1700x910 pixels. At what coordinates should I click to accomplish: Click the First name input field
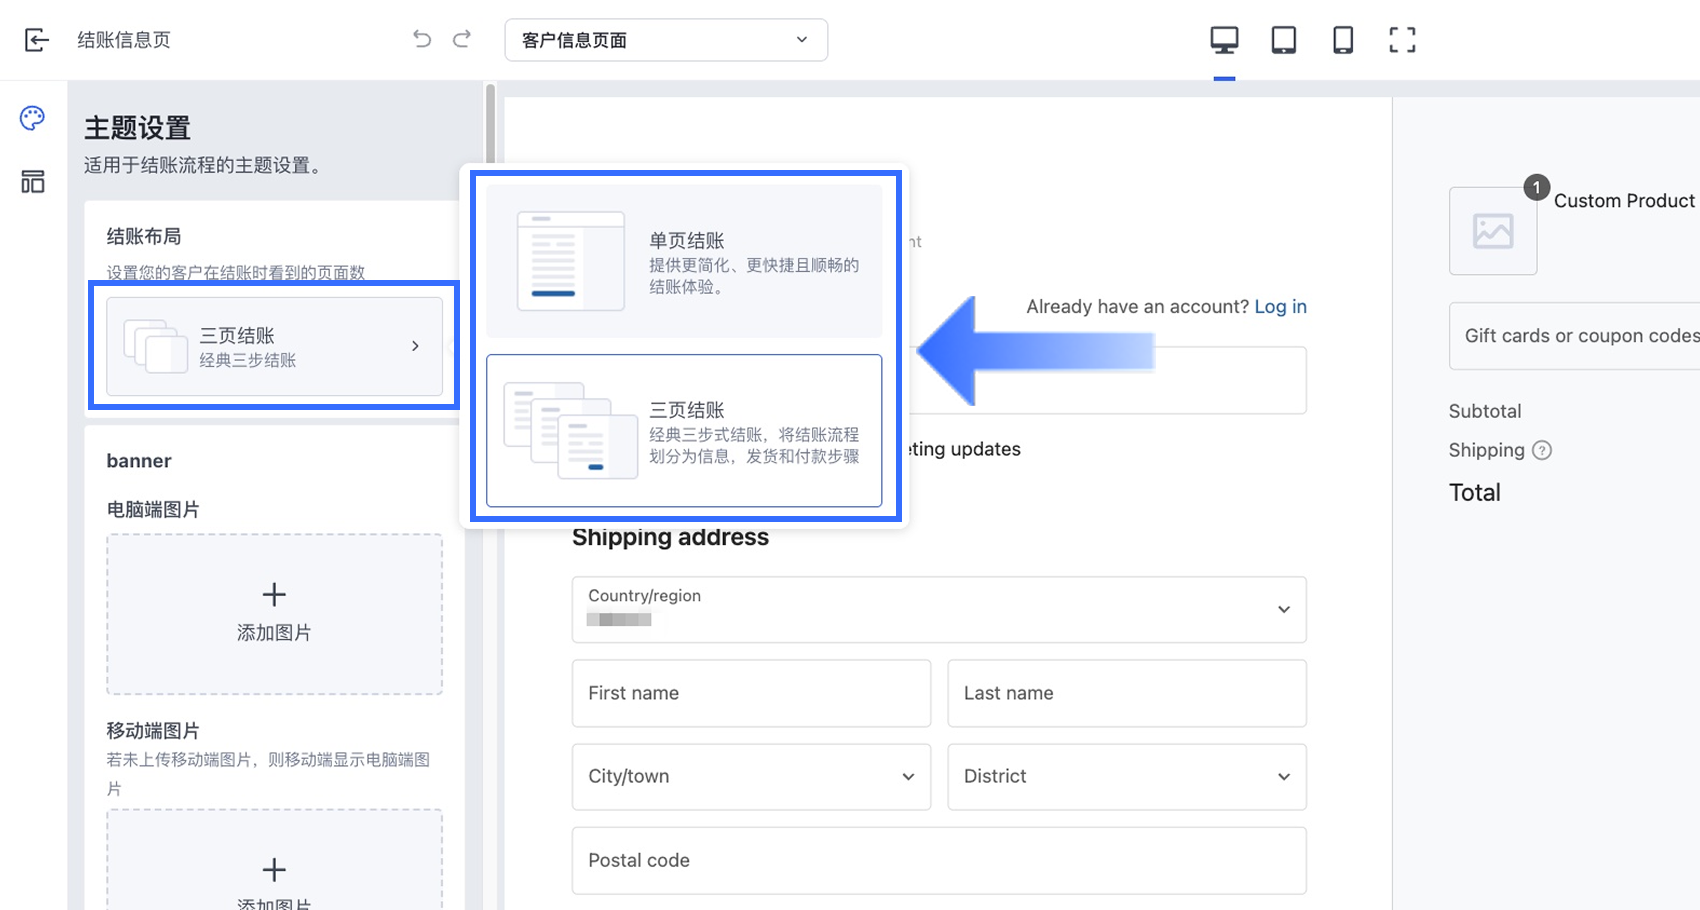(751, 693)
